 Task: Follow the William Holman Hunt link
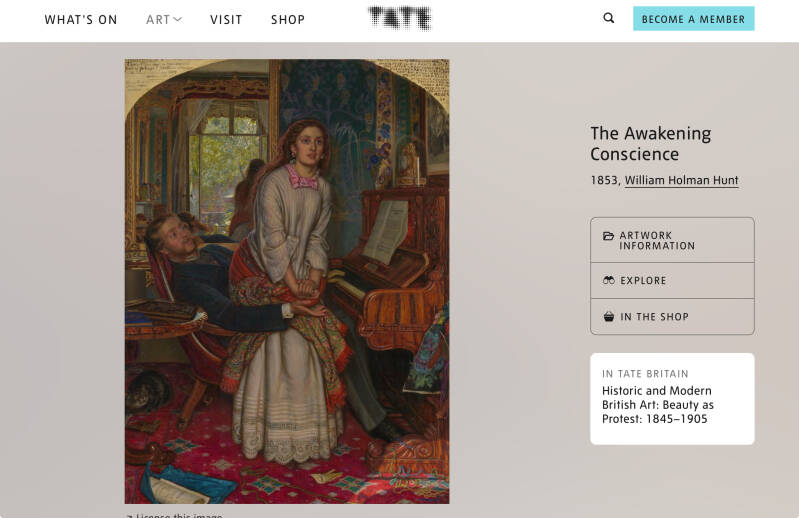tap(681, 181)
